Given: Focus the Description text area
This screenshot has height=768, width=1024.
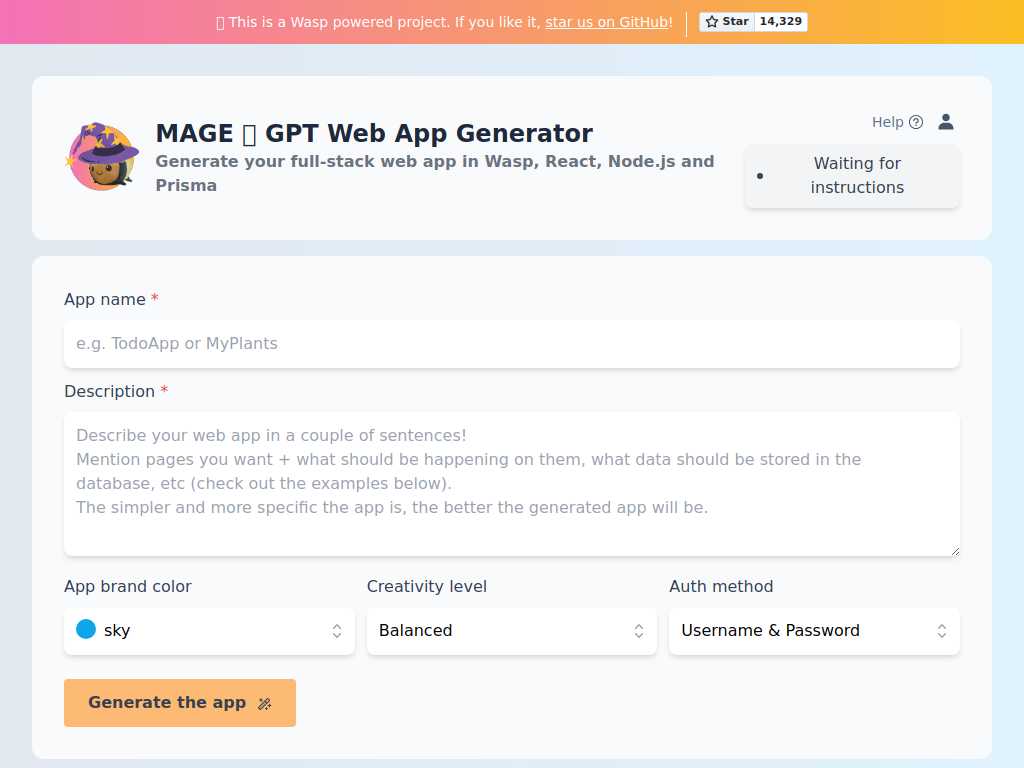Looking at the screenshot, I should click(512, 484).
